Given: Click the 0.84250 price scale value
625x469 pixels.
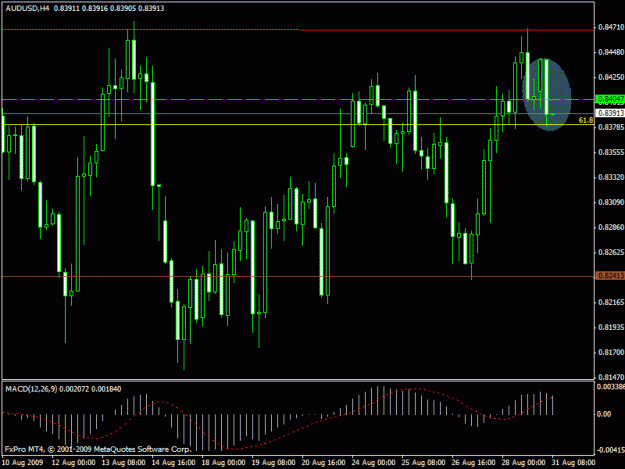Looking at the screenshot, I should pos(611,77).
